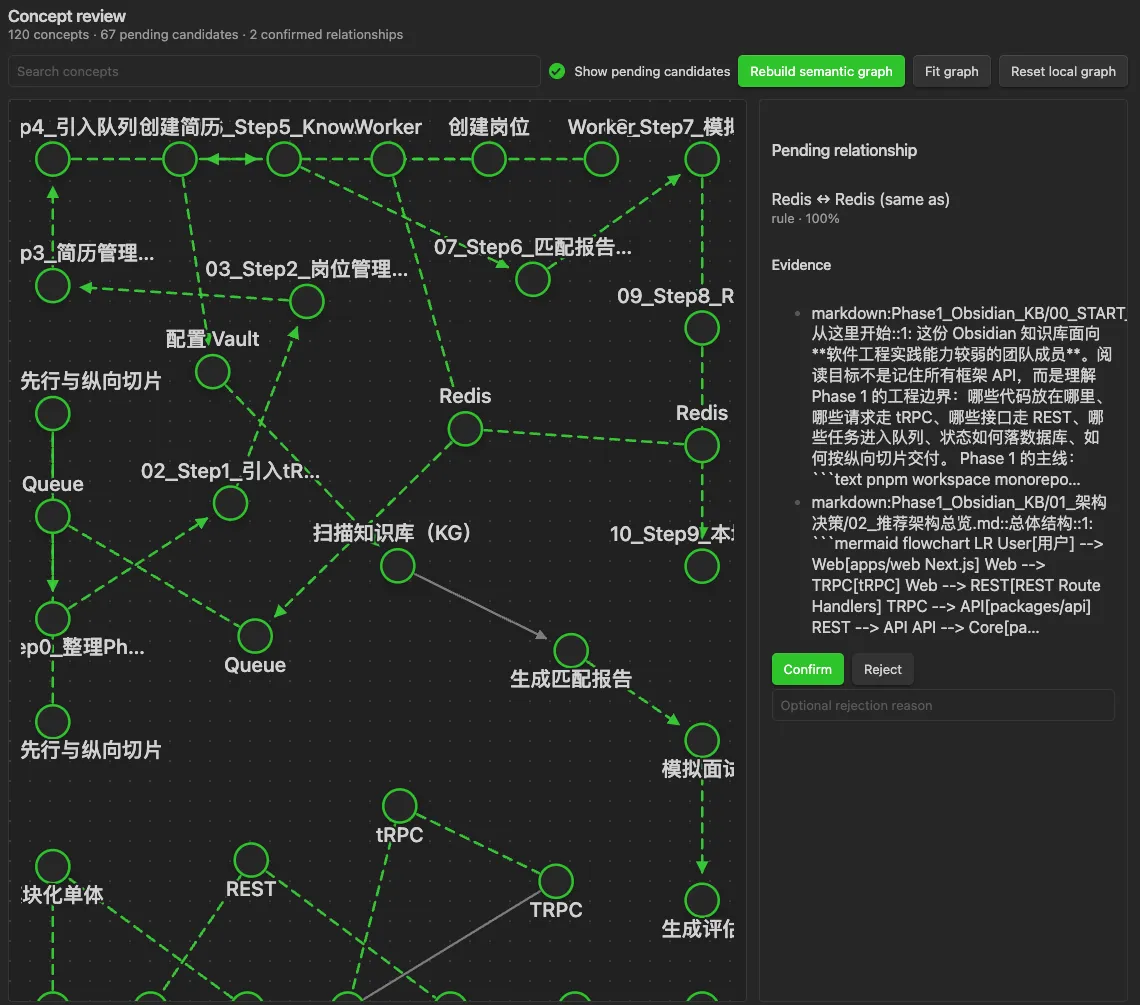Click the Fit graph button
The height and width of the screenshot is (1005, 1140).
point(951,71)
